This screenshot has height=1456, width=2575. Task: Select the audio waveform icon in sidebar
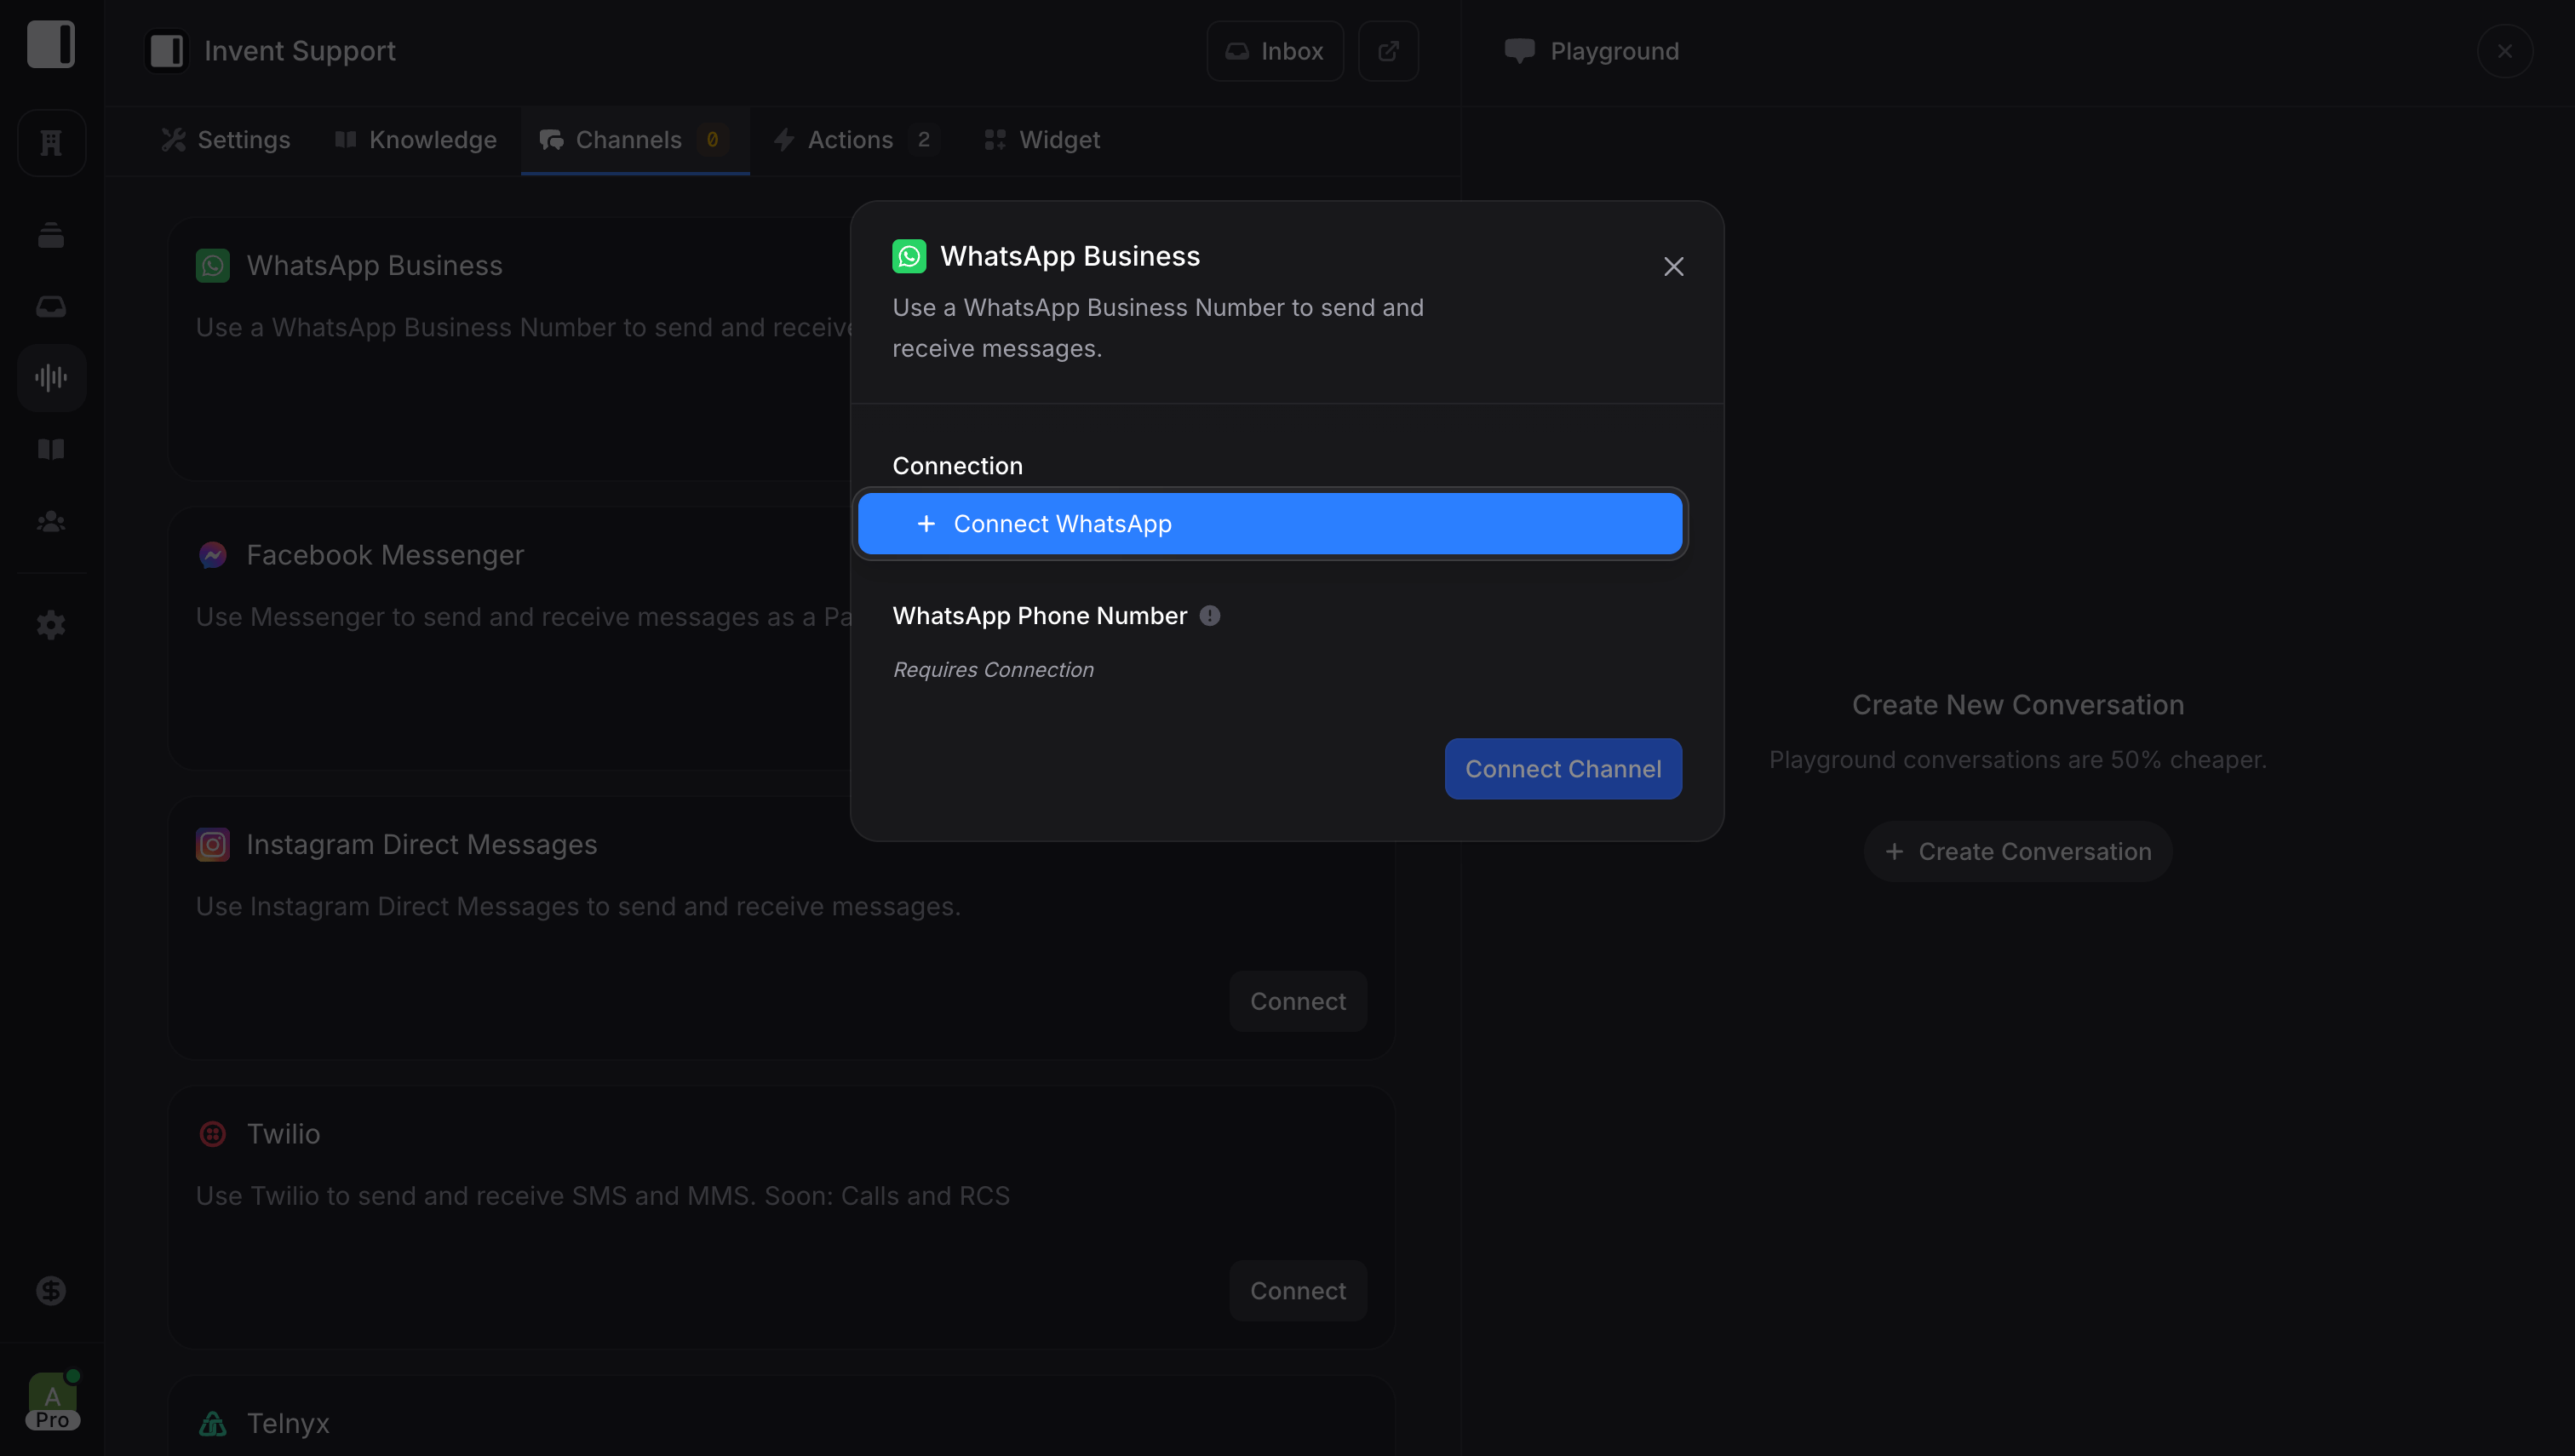click(x=50, y=377)
